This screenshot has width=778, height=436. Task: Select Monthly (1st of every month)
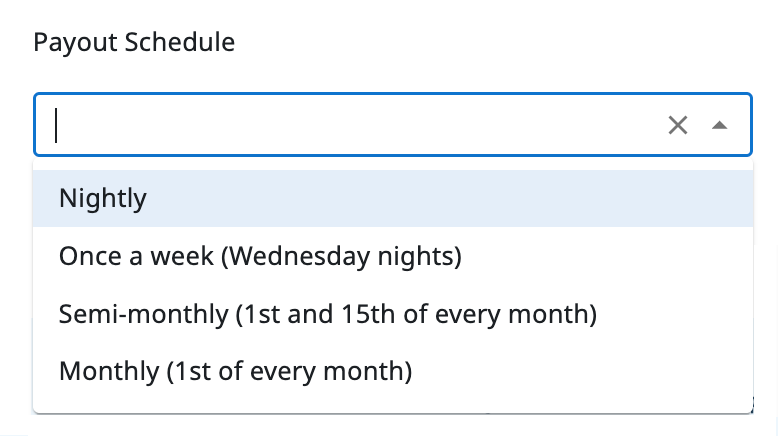tap(236, 371)
